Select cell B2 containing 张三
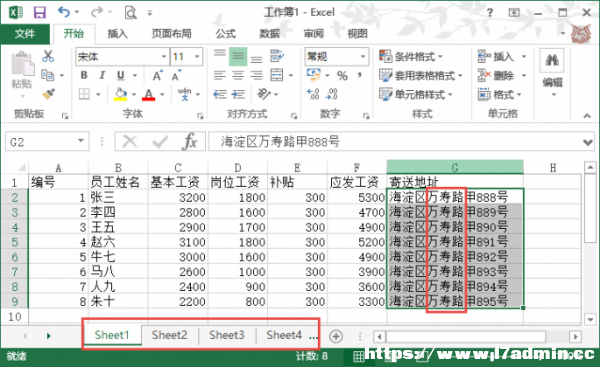600x367 pixels. pos(118,197)
